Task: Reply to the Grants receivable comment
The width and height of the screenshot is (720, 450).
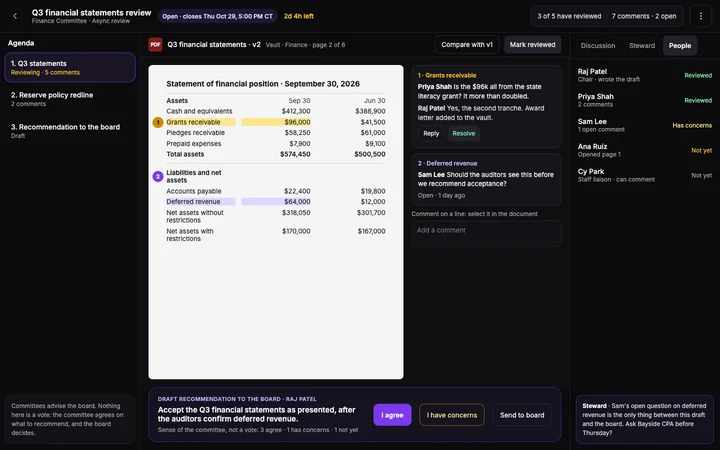Action: pyautogui.click(x=431, y=134)
